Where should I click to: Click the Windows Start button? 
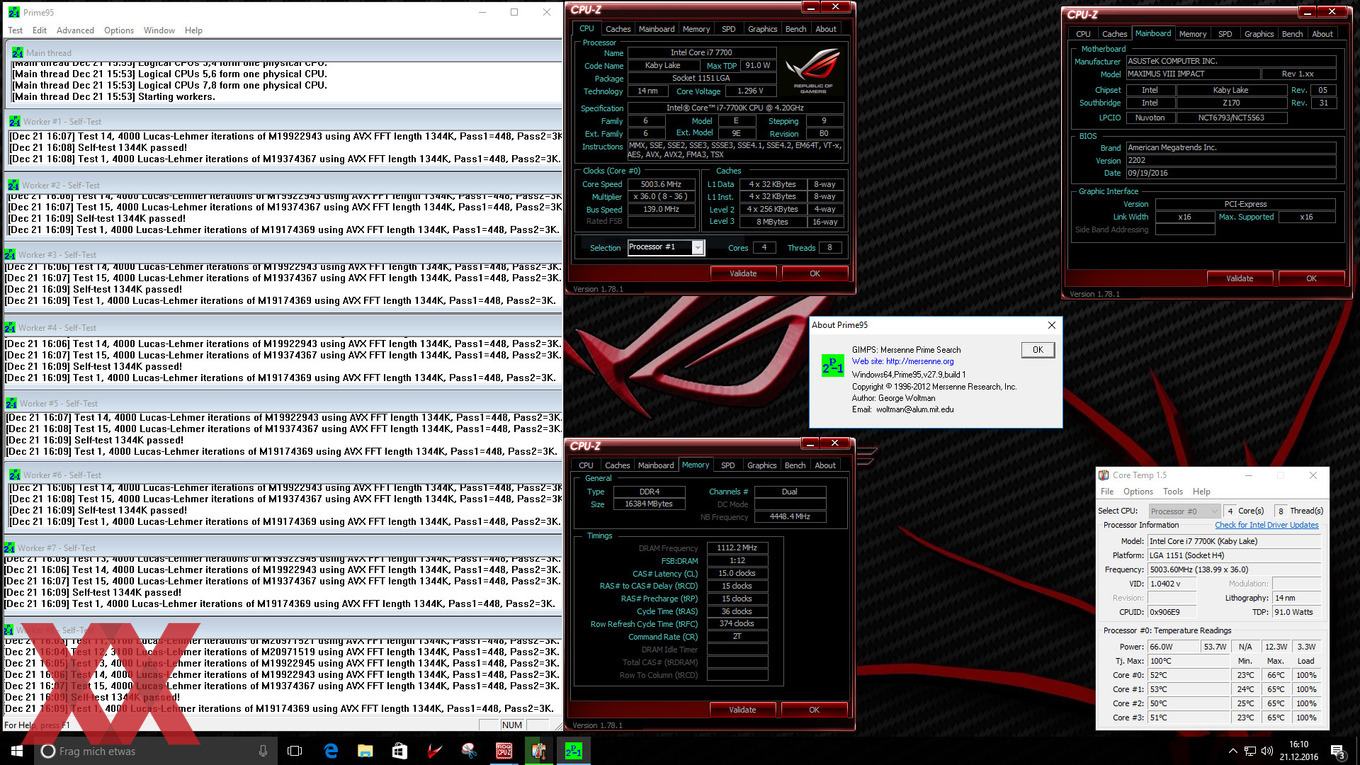pos(17,750)
